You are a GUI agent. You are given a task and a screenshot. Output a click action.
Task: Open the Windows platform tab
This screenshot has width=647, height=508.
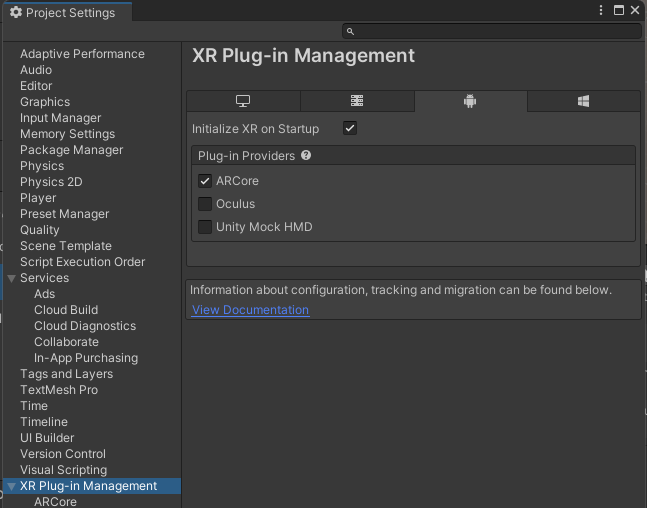[583, 101]
